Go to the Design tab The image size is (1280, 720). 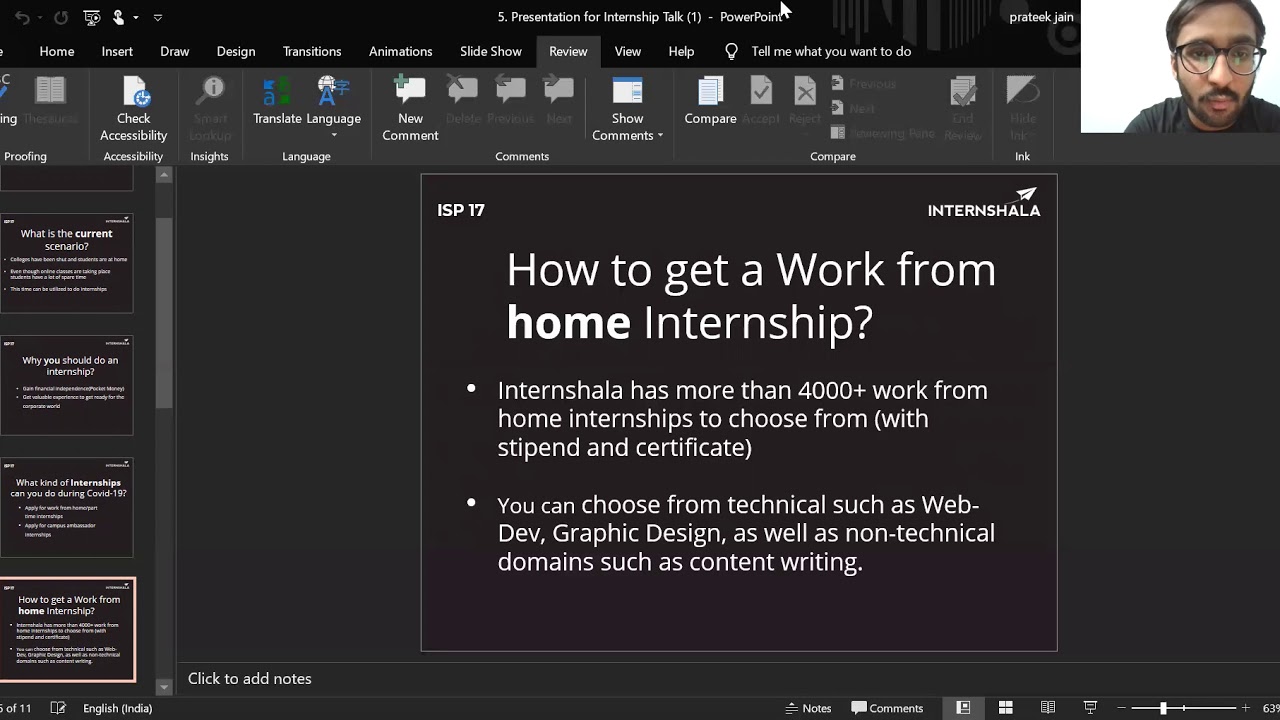coord(236,51)
